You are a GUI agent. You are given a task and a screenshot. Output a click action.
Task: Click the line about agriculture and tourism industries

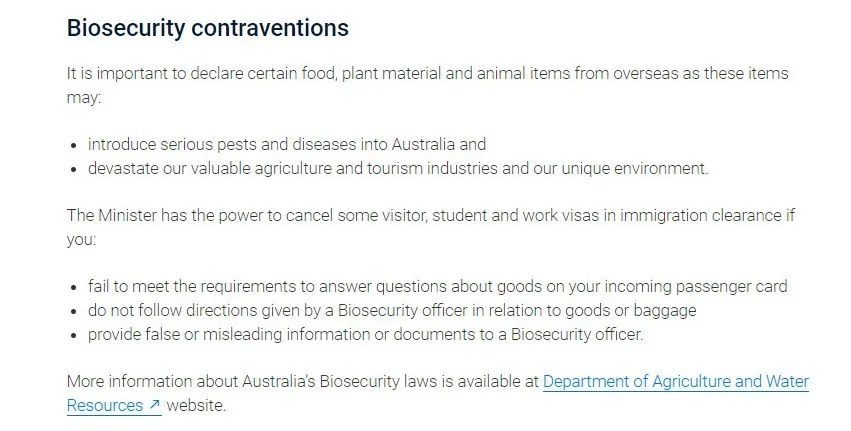(x=398, y=168)
